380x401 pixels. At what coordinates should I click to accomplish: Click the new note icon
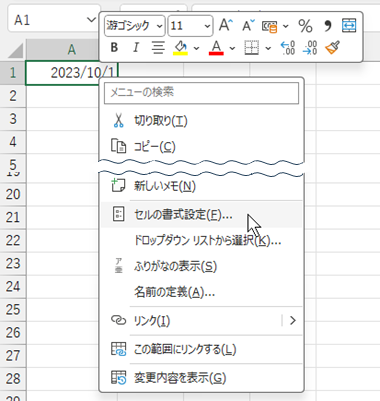(x=118, y=185)
